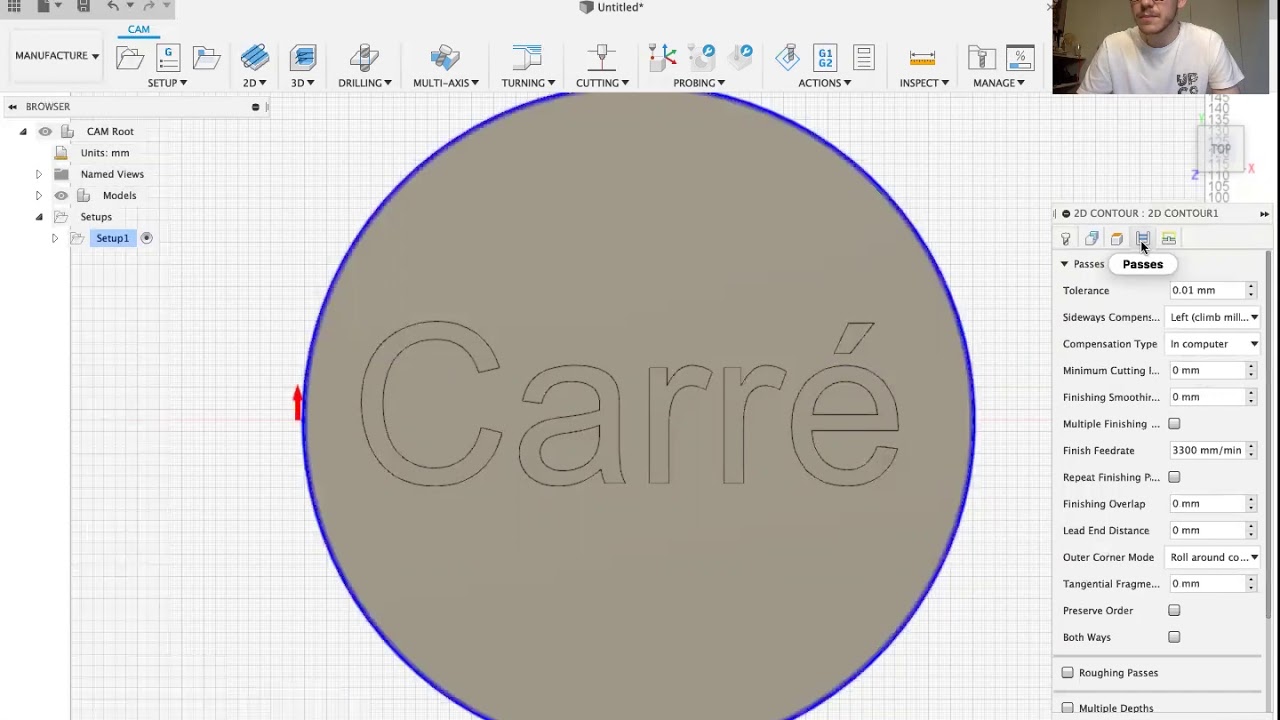Click the New Setup folder icon

(x=130, y=57)
